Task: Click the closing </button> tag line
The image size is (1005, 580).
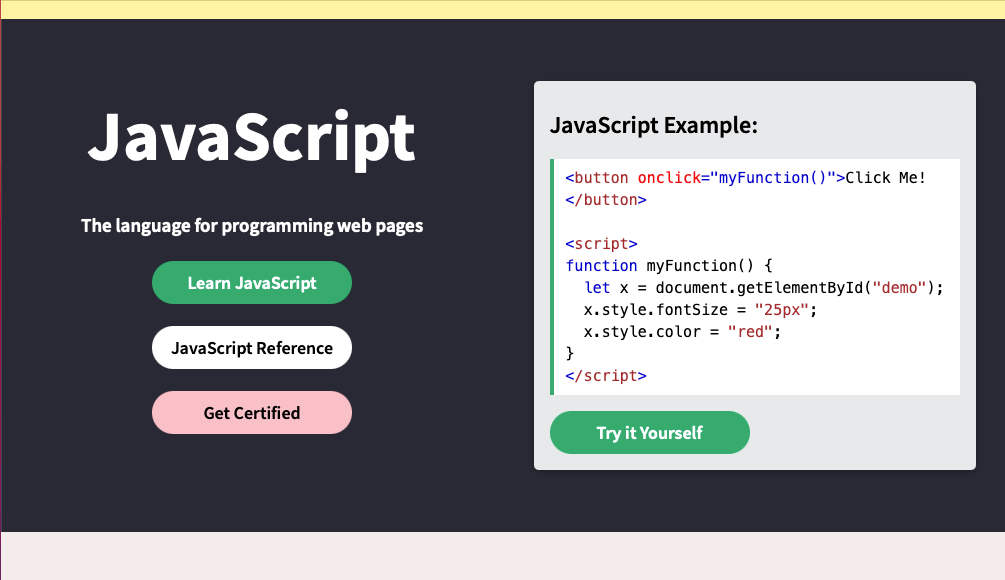Action: coord(606,200)
